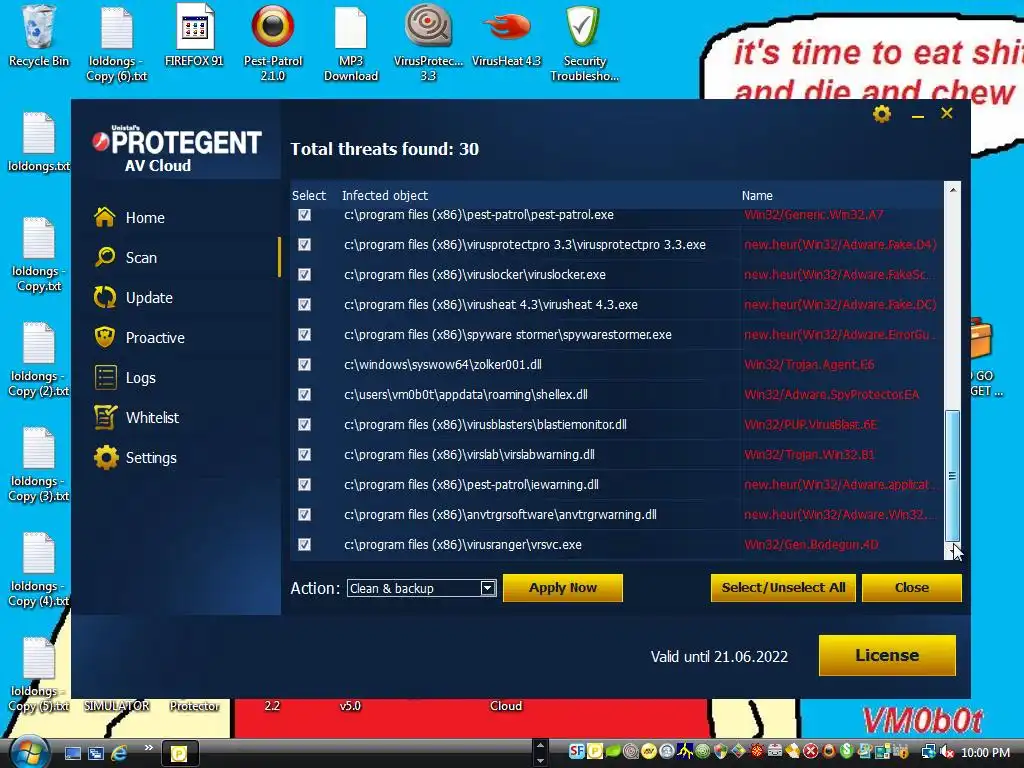
Task: Click the threat list scrollbar thumb
Action: (953, 476)
